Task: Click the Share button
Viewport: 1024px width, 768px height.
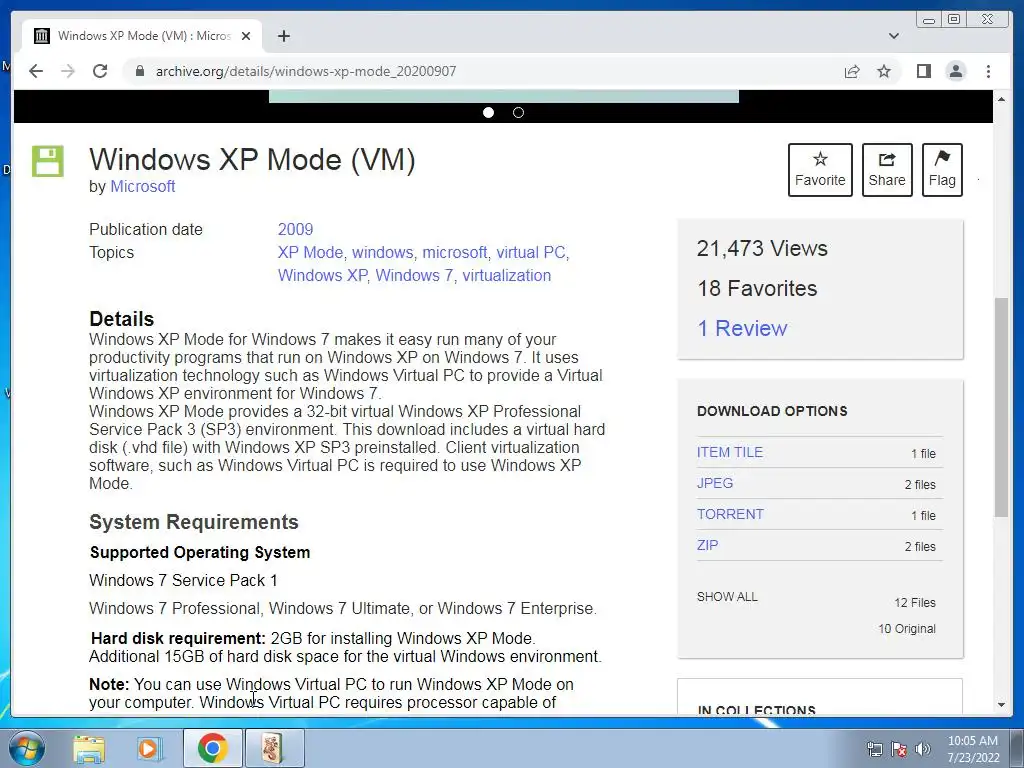Action: click(887, 170)
